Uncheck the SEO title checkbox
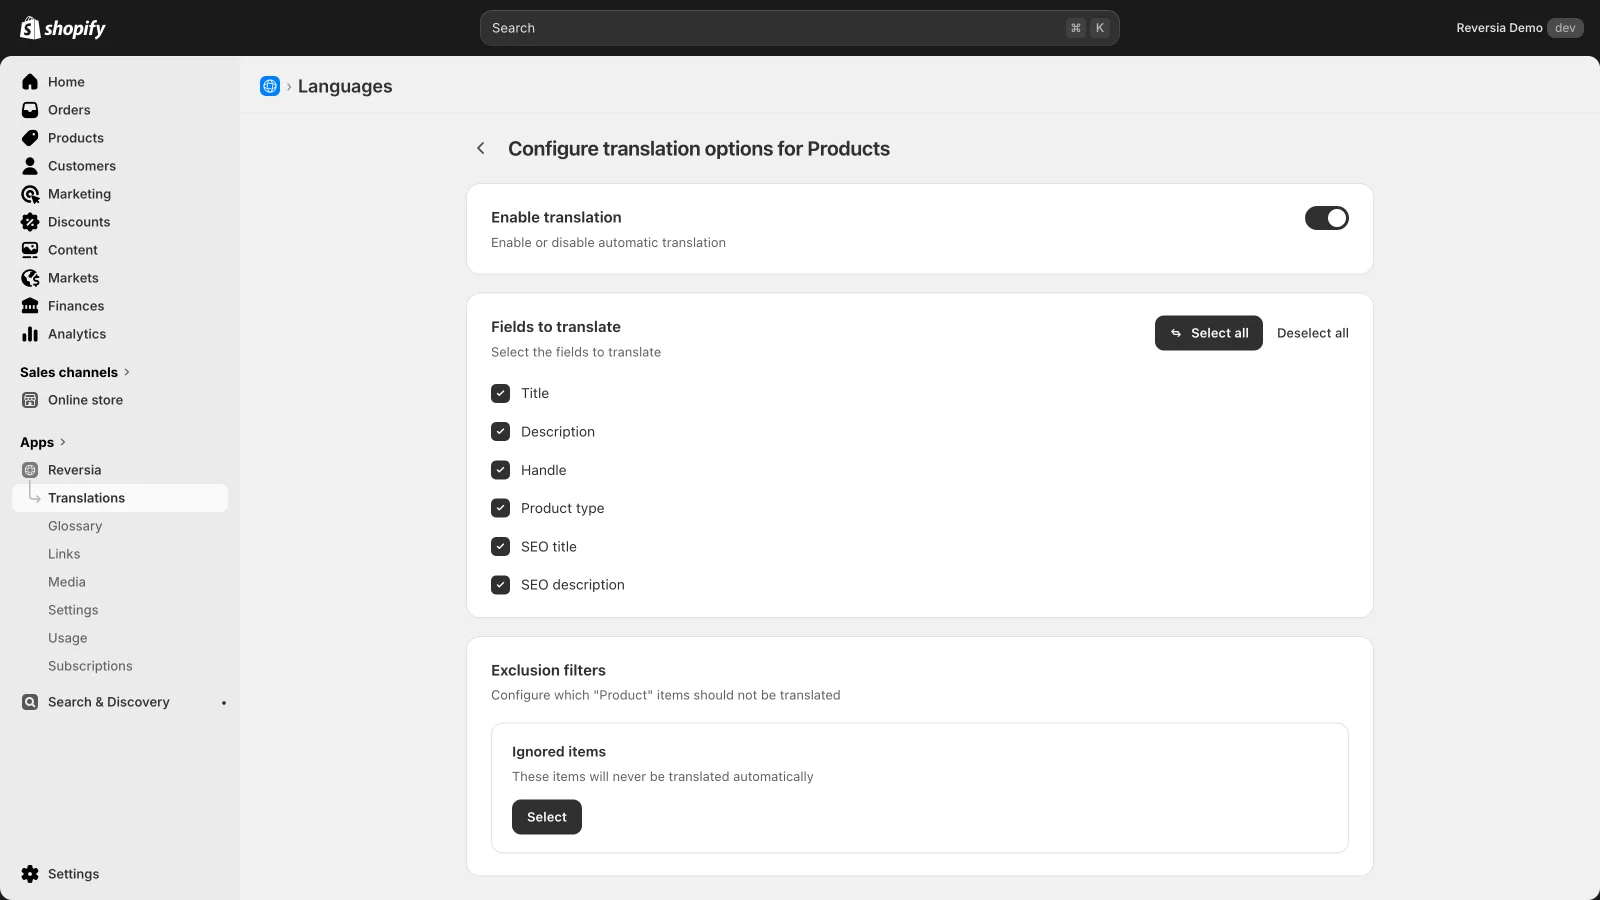The width and height of the screenshot is (1600, 900). tap(501, 547)
